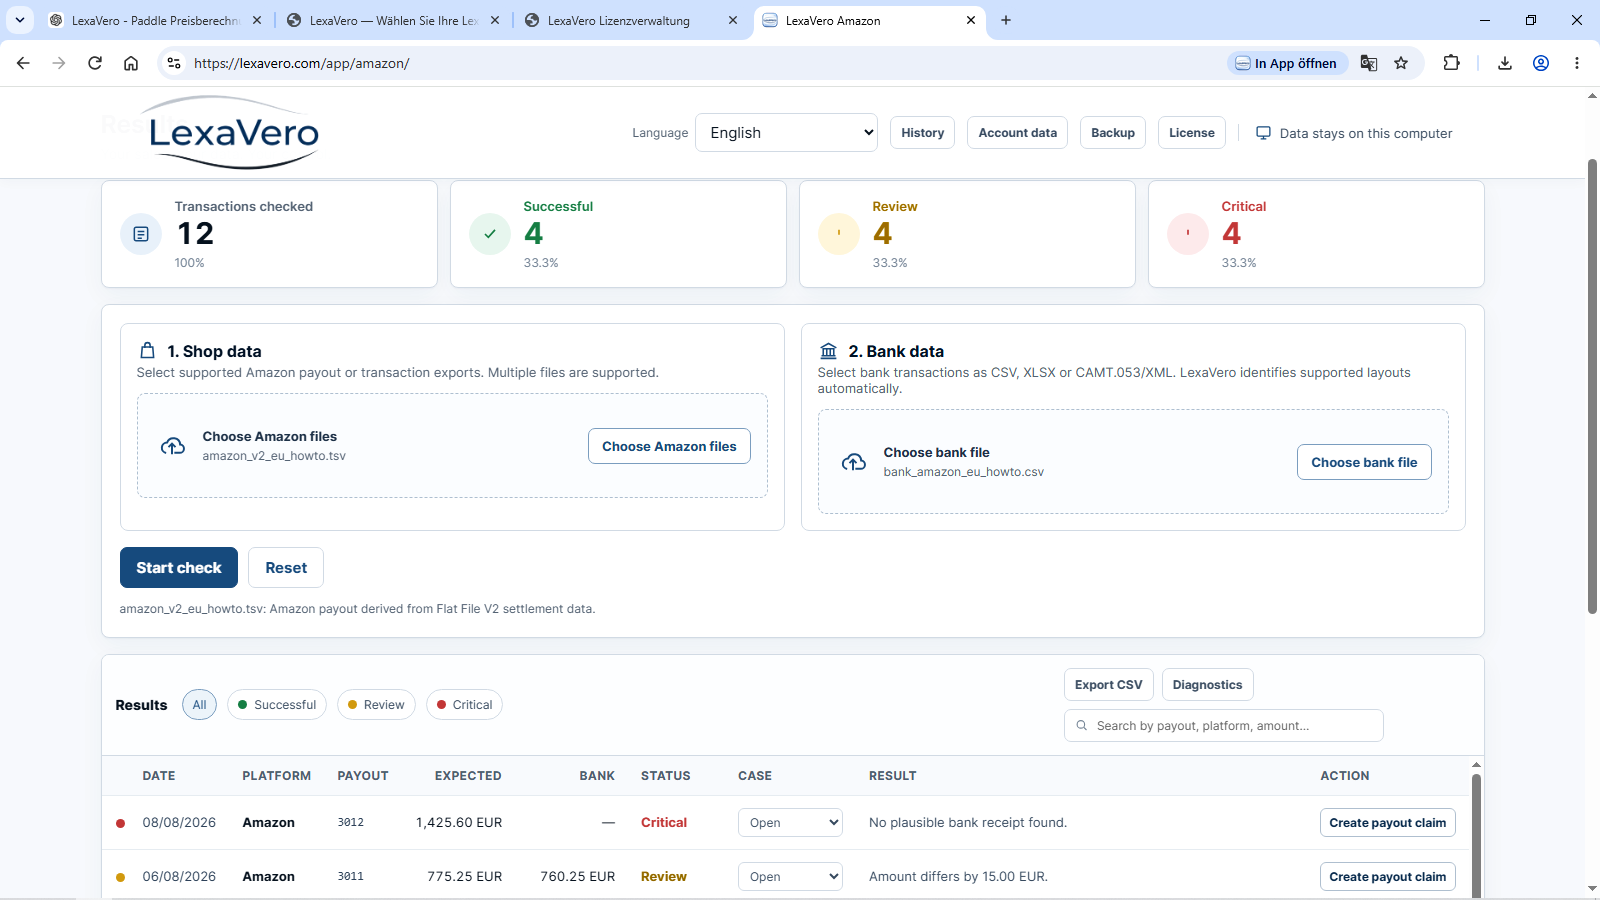This screenshot has height=900, width=1600.
Task: Open the License page
Action: 1192,133
